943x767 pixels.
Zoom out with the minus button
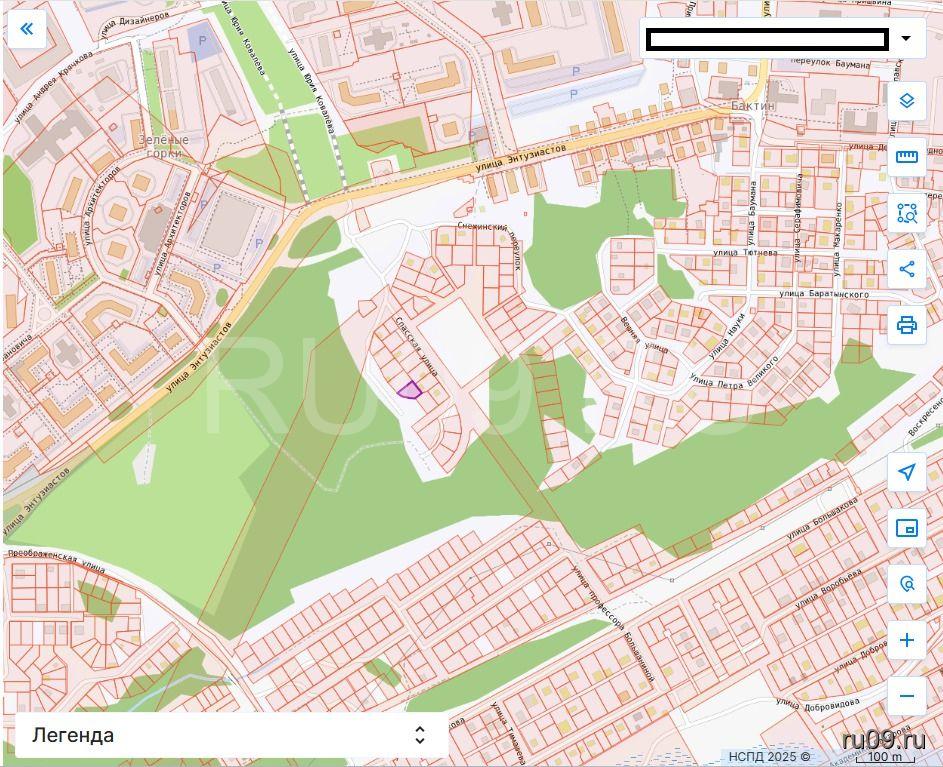point(906,696)
